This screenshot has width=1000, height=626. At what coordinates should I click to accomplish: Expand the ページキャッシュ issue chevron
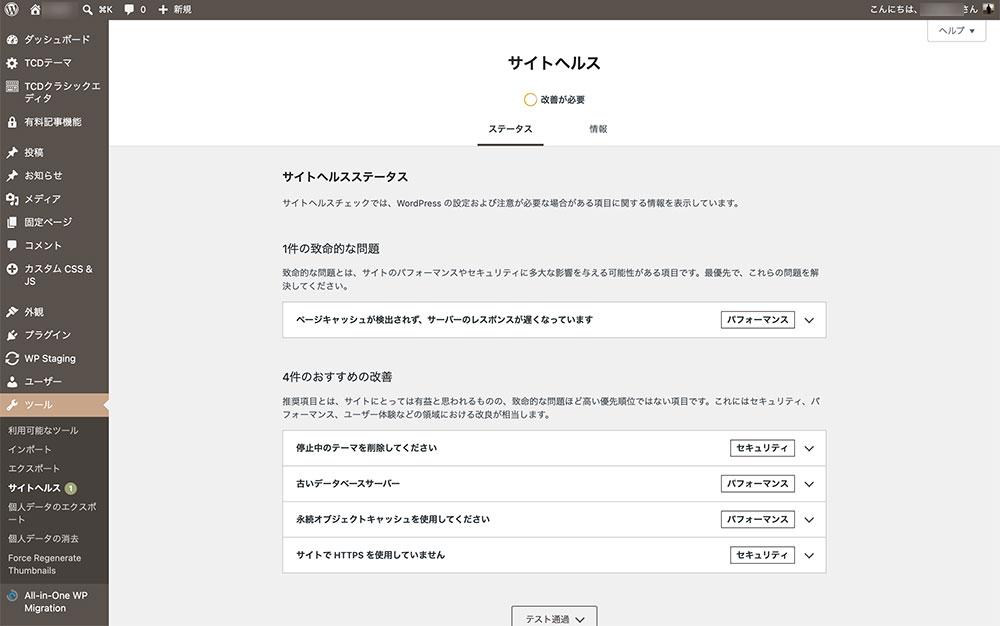[809, 320]
